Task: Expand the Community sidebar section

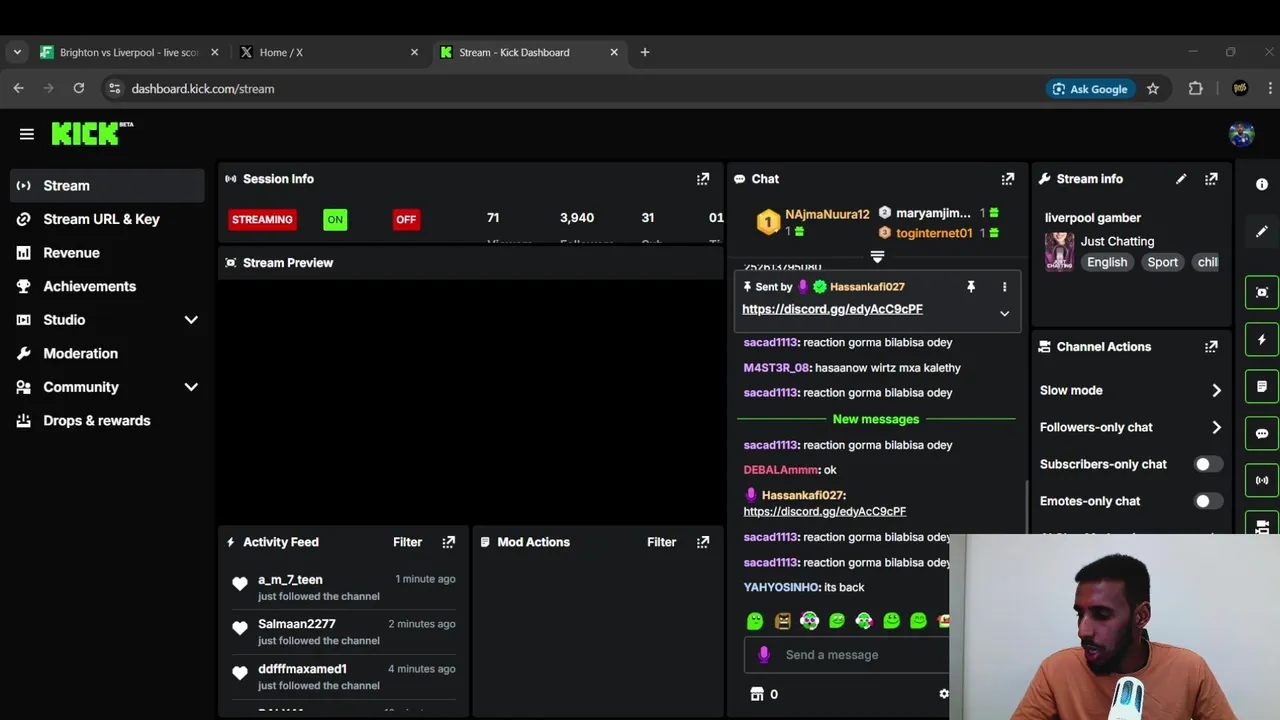Action: pos(191,387)
